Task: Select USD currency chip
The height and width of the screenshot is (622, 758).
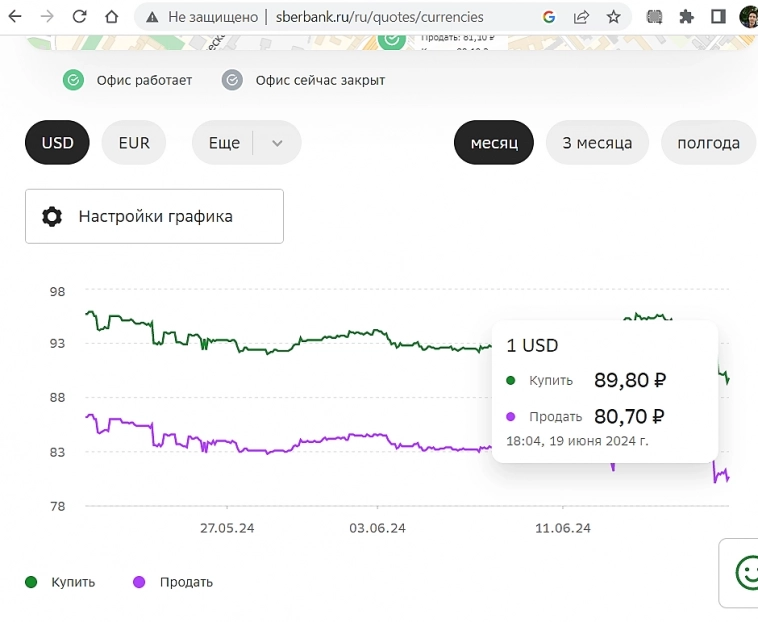Action: point(57,143)
